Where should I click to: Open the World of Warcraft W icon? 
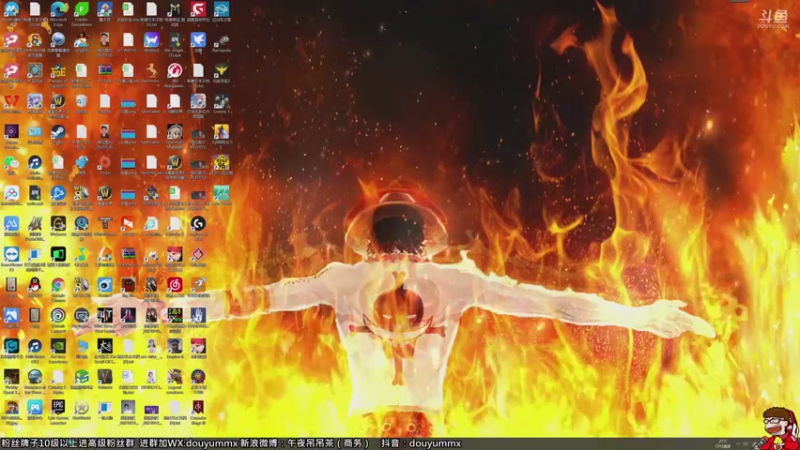(105, 193)
